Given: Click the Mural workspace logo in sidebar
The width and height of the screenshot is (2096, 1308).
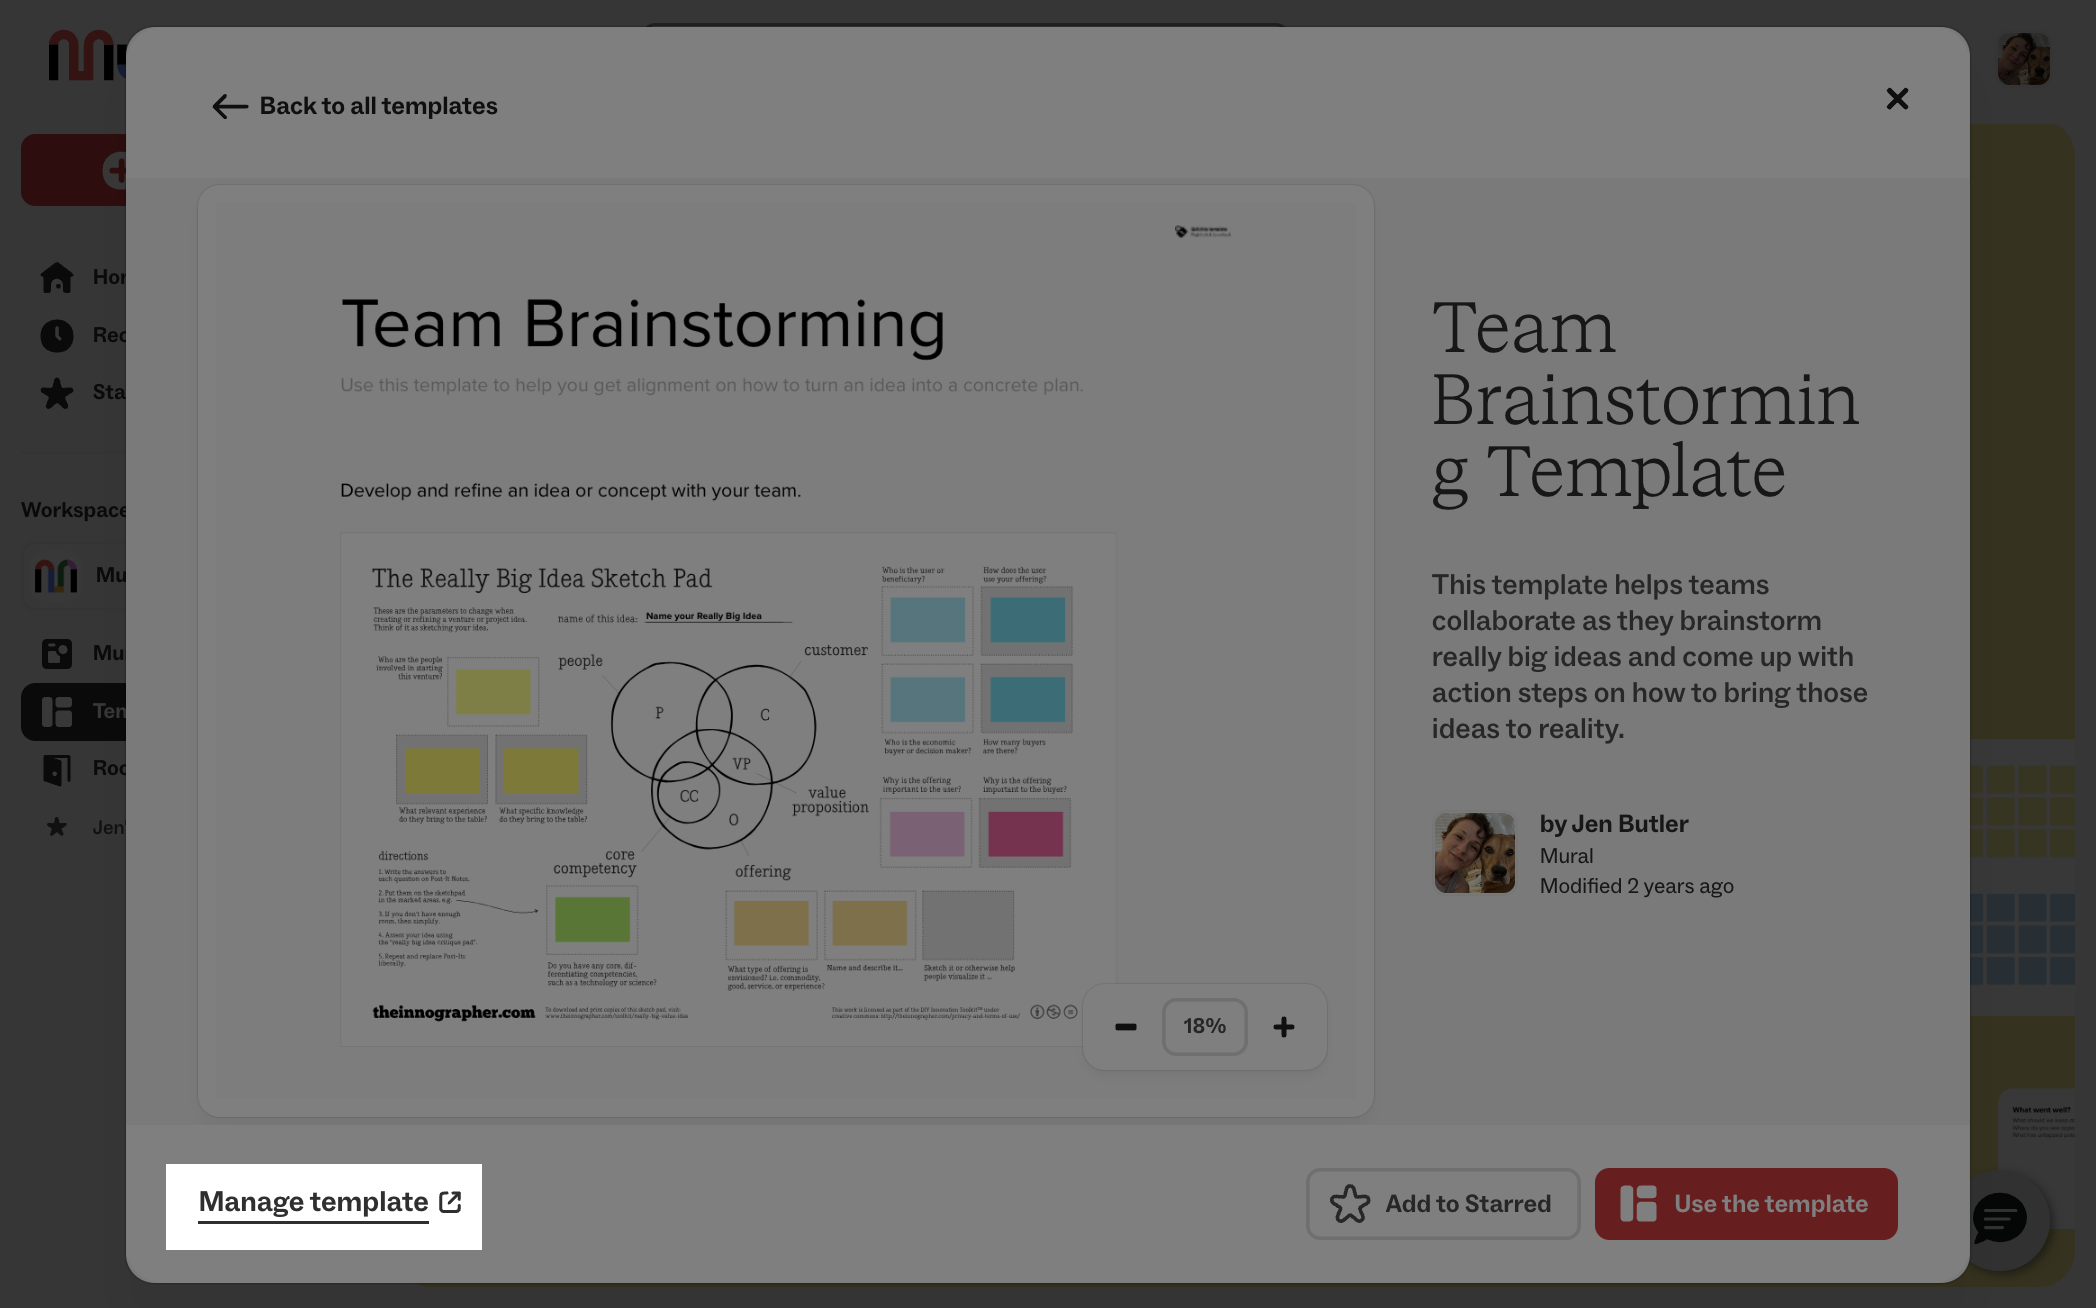Looking at the screenshot, I should pos(56,575).
